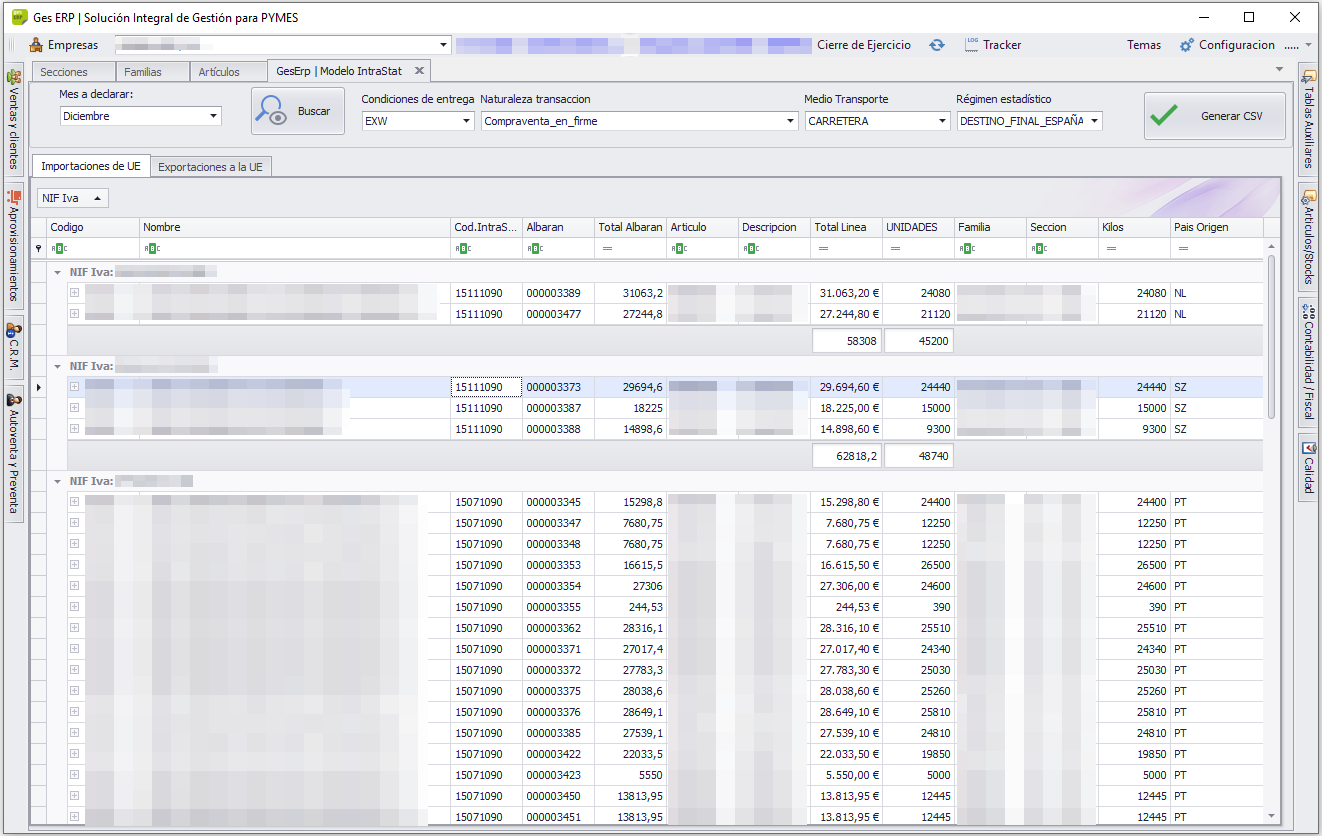Viewport: 1322px width, 836px height.
Task: Click the refresh arrows icon in toolbar
Action: coord(936,45)
